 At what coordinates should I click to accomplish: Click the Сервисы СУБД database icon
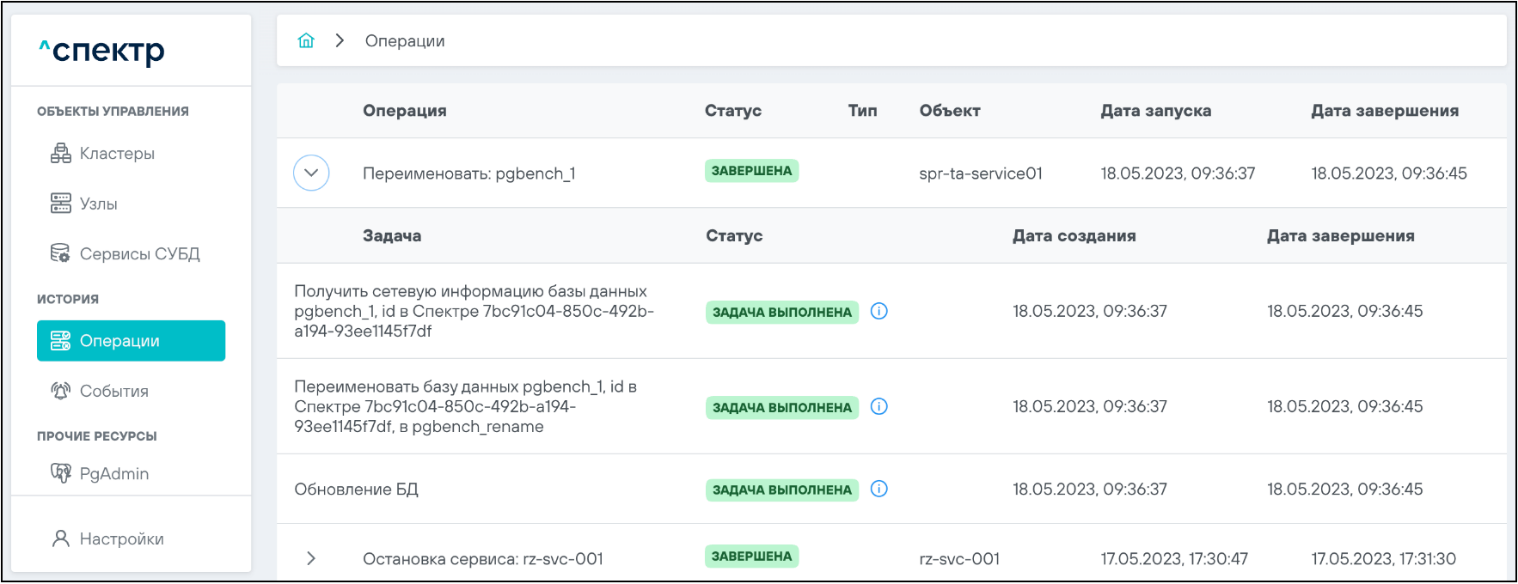click(x=61, y=254)
